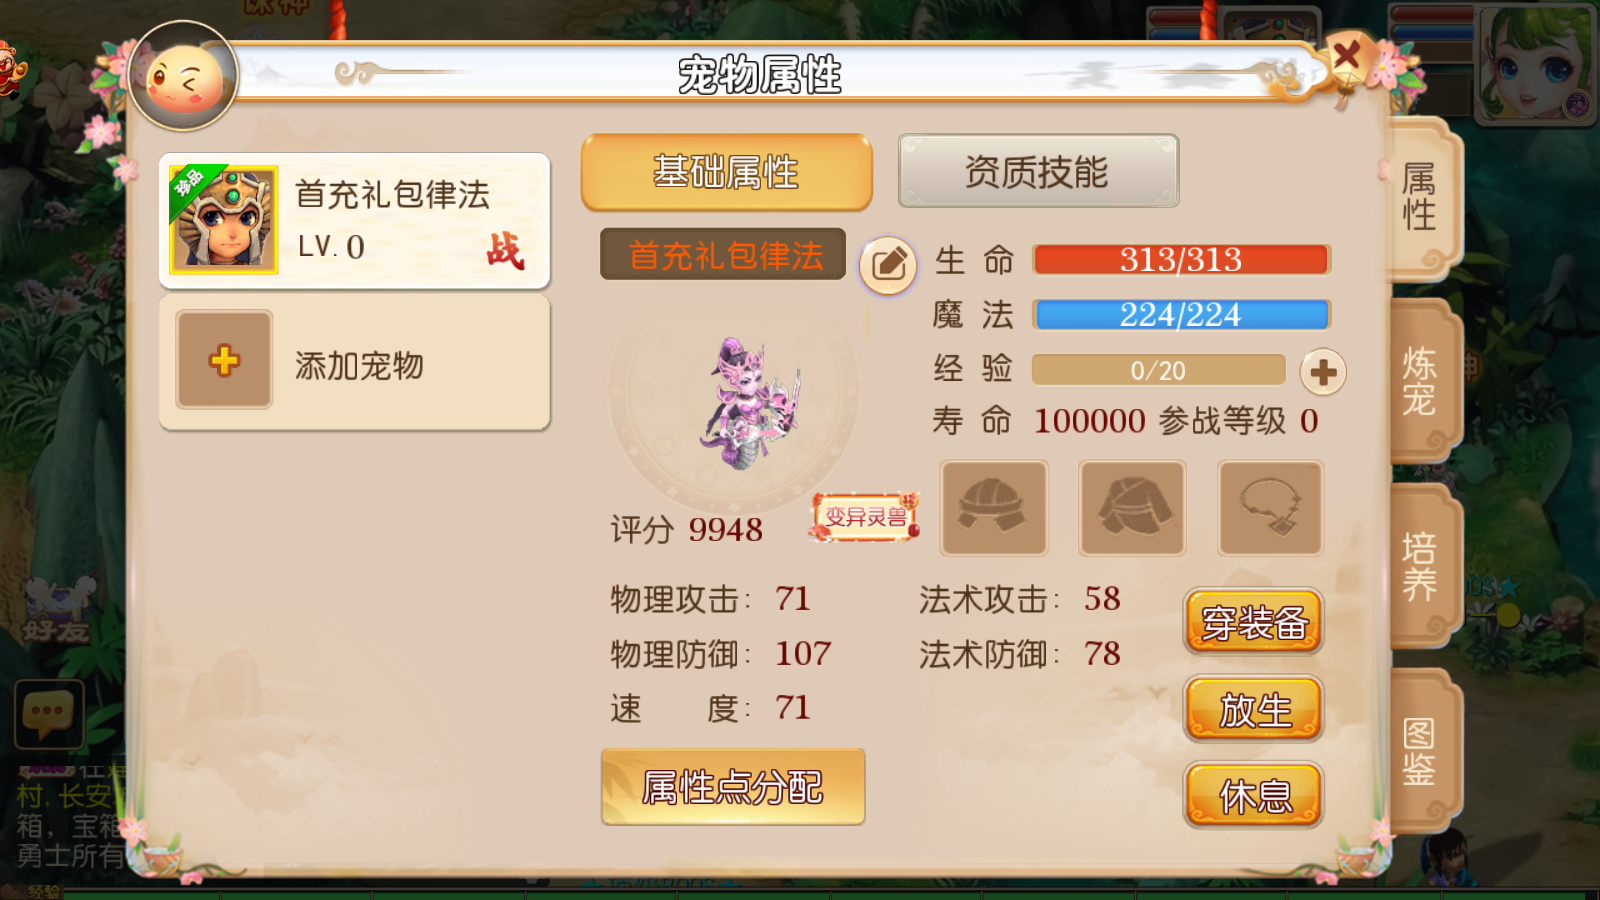Switch to 资质技能 tab
1600x900 pixels.
pos(1038,172)
